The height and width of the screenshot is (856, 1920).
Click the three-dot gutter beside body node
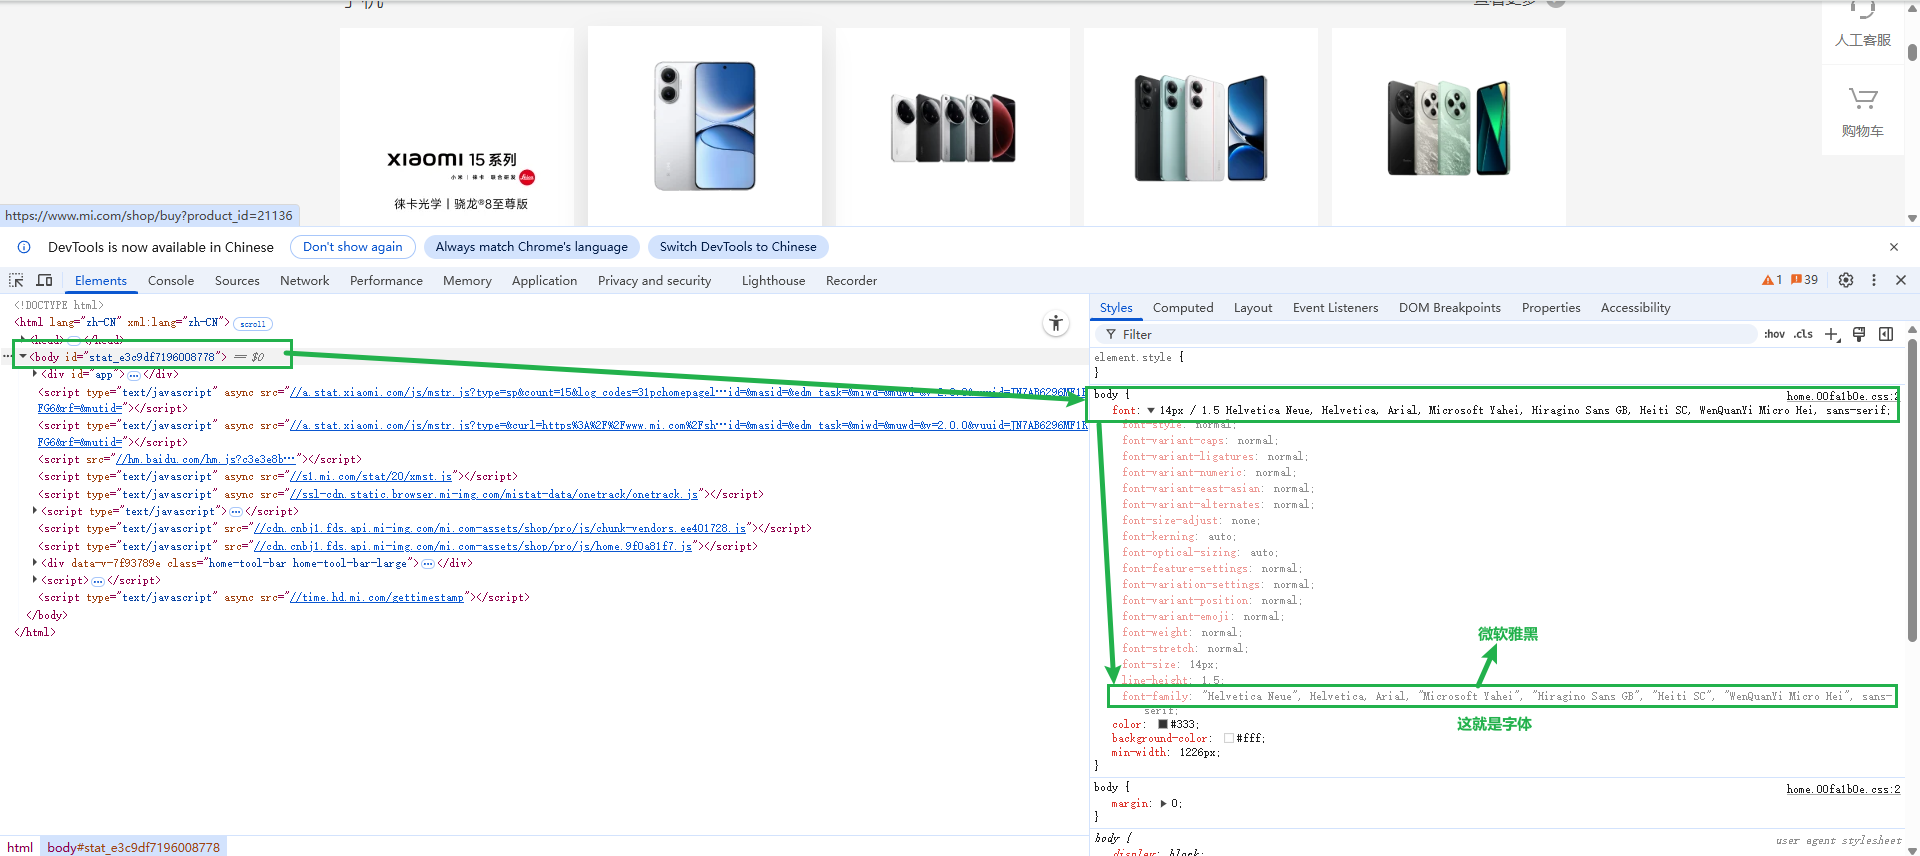(8, 357)
